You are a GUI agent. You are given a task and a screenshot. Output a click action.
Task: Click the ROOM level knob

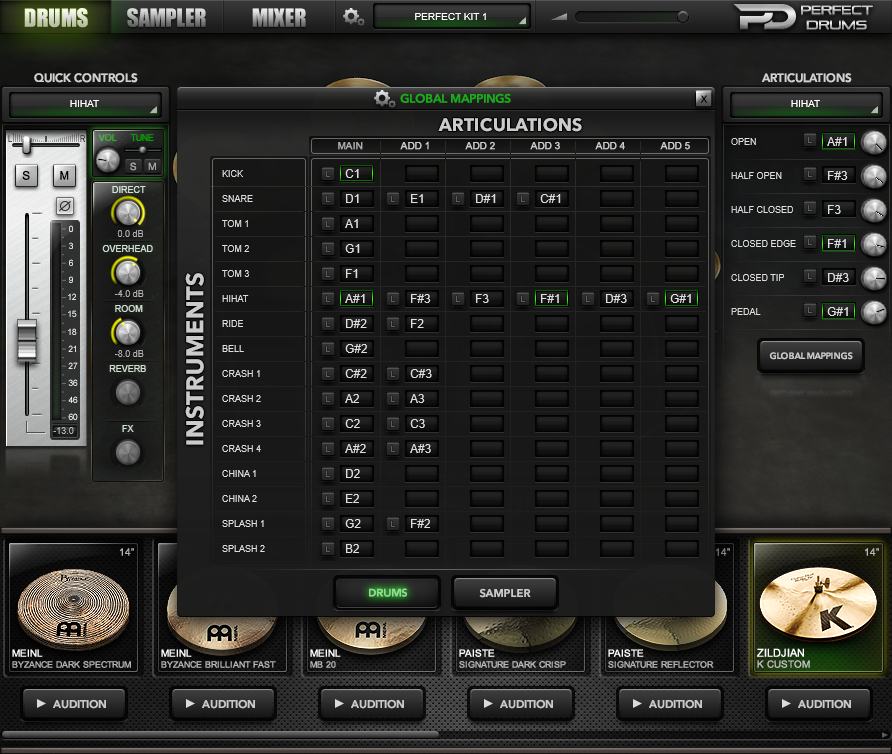click(x=128, y=332)
